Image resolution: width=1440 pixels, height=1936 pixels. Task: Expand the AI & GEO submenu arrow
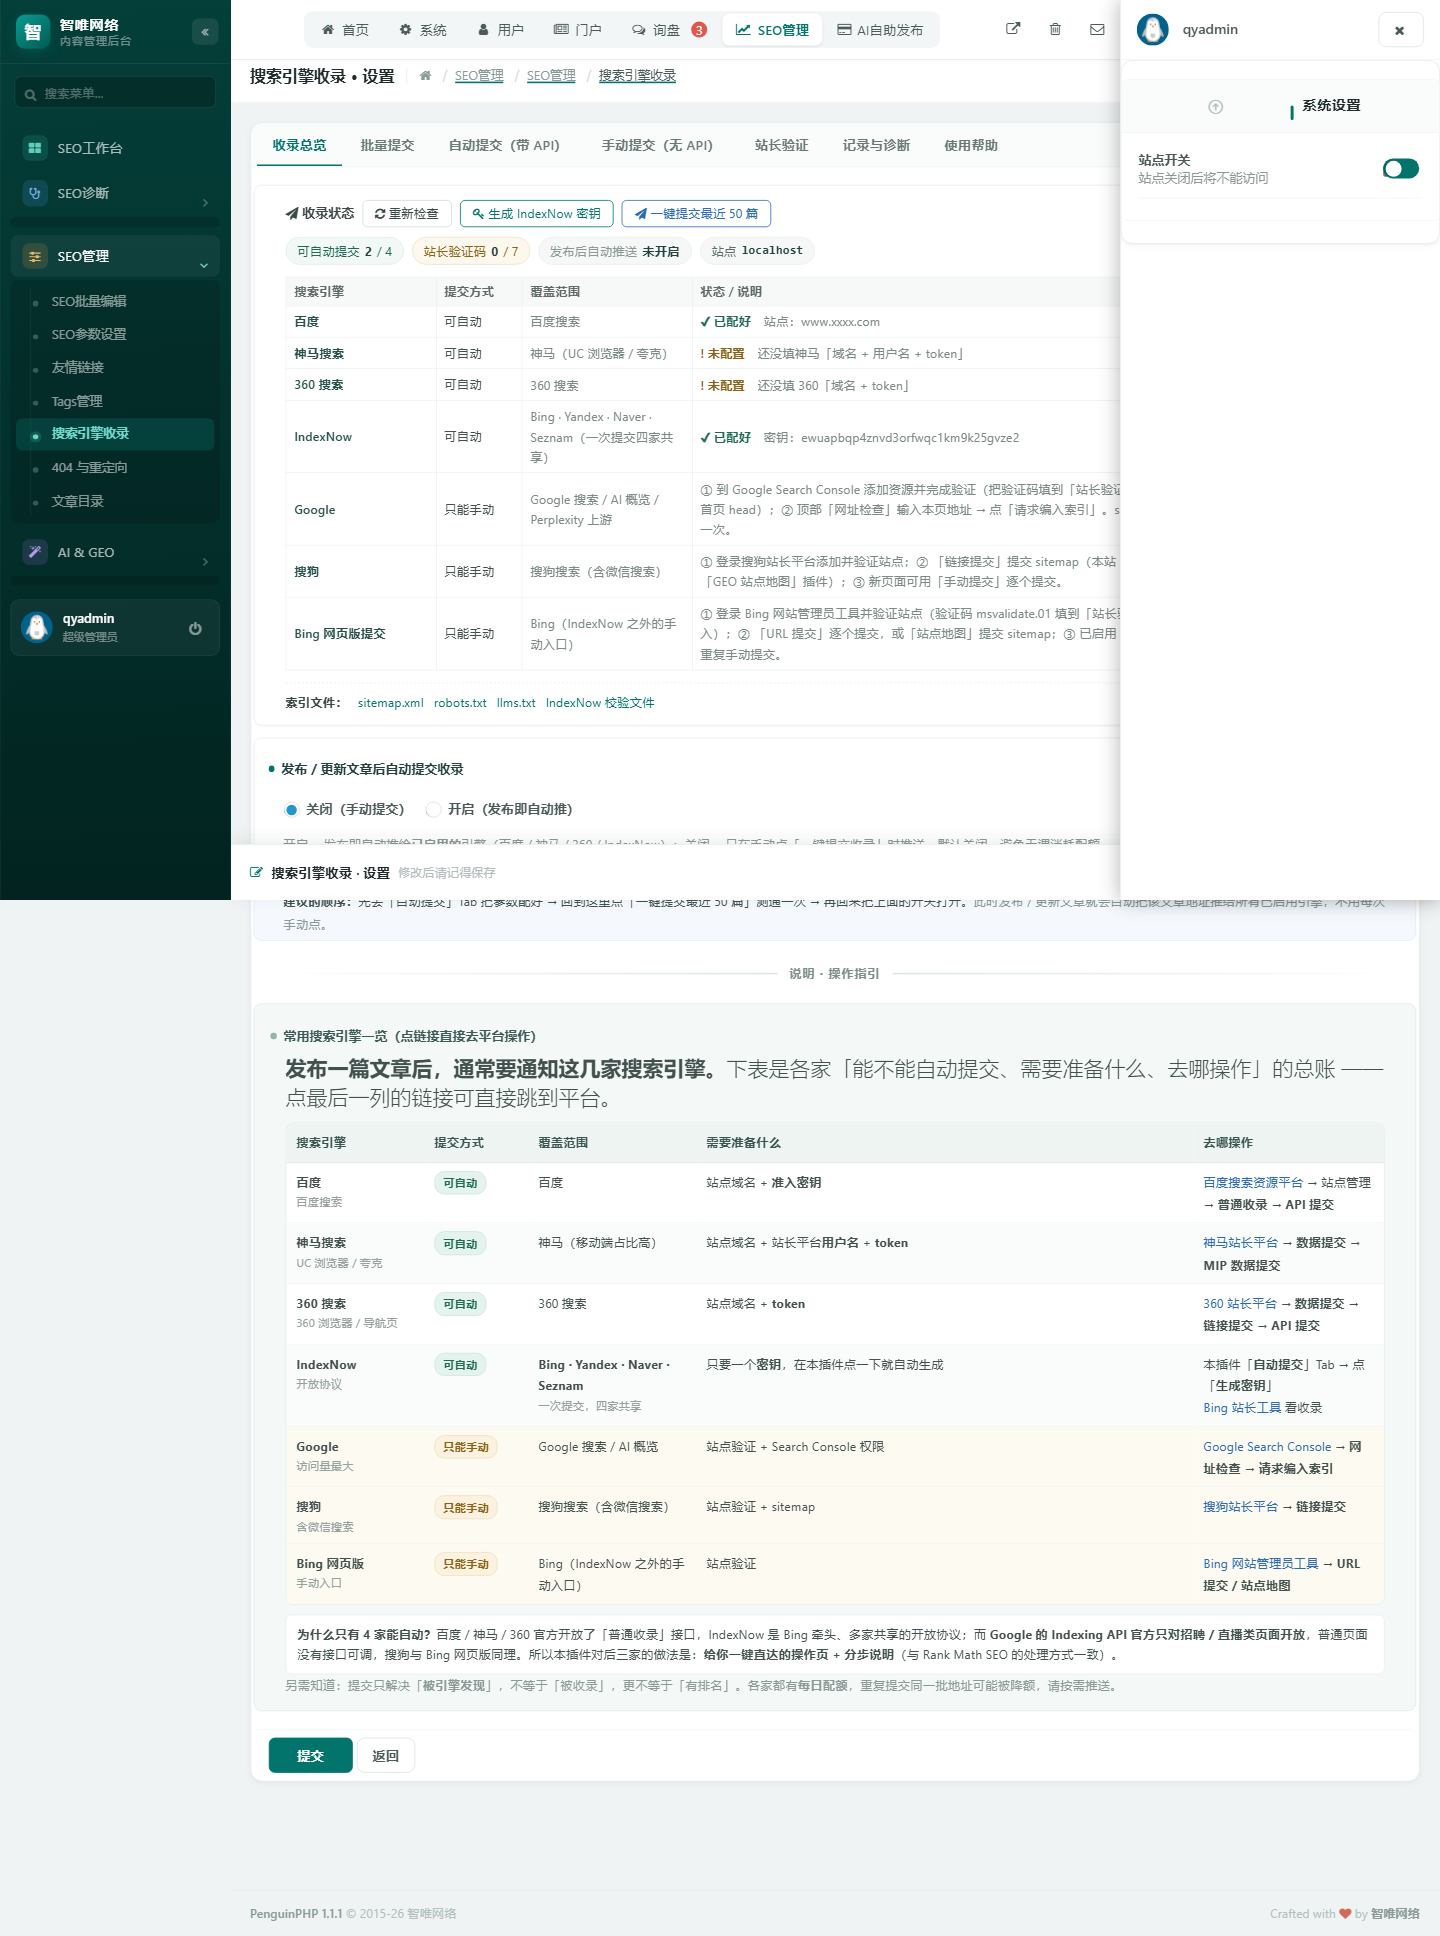[205, 562]
